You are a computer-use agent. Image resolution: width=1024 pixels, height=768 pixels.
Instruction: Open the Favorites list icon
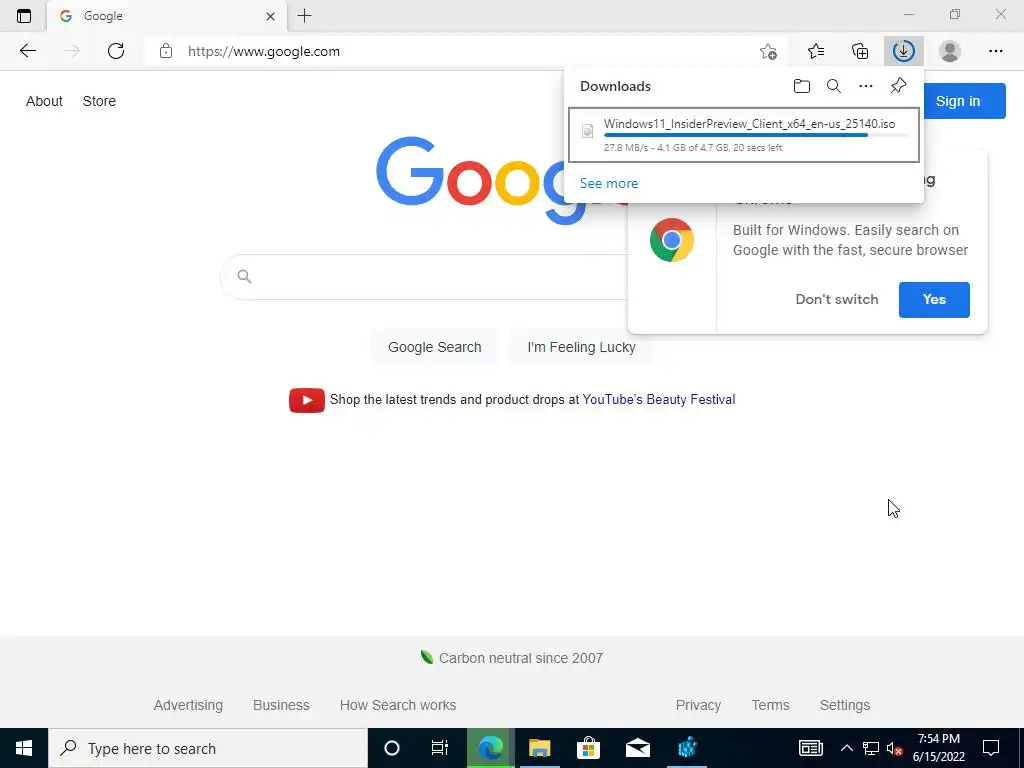816,51
